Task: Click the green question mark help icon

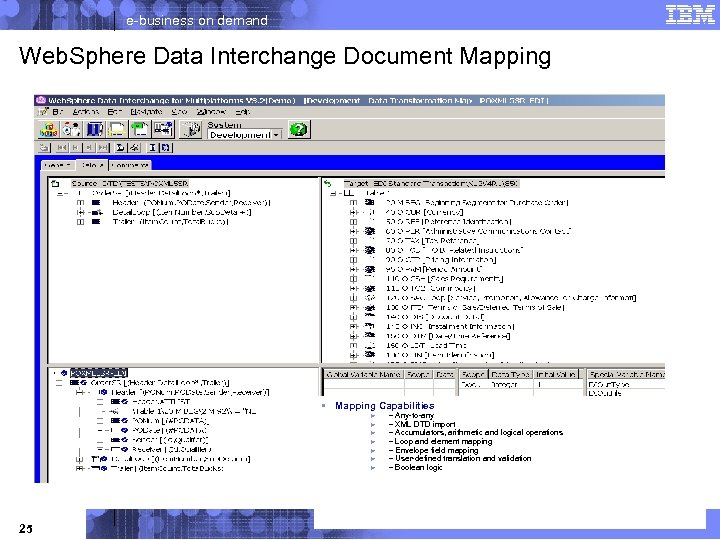Action: (x=299, y=129)
